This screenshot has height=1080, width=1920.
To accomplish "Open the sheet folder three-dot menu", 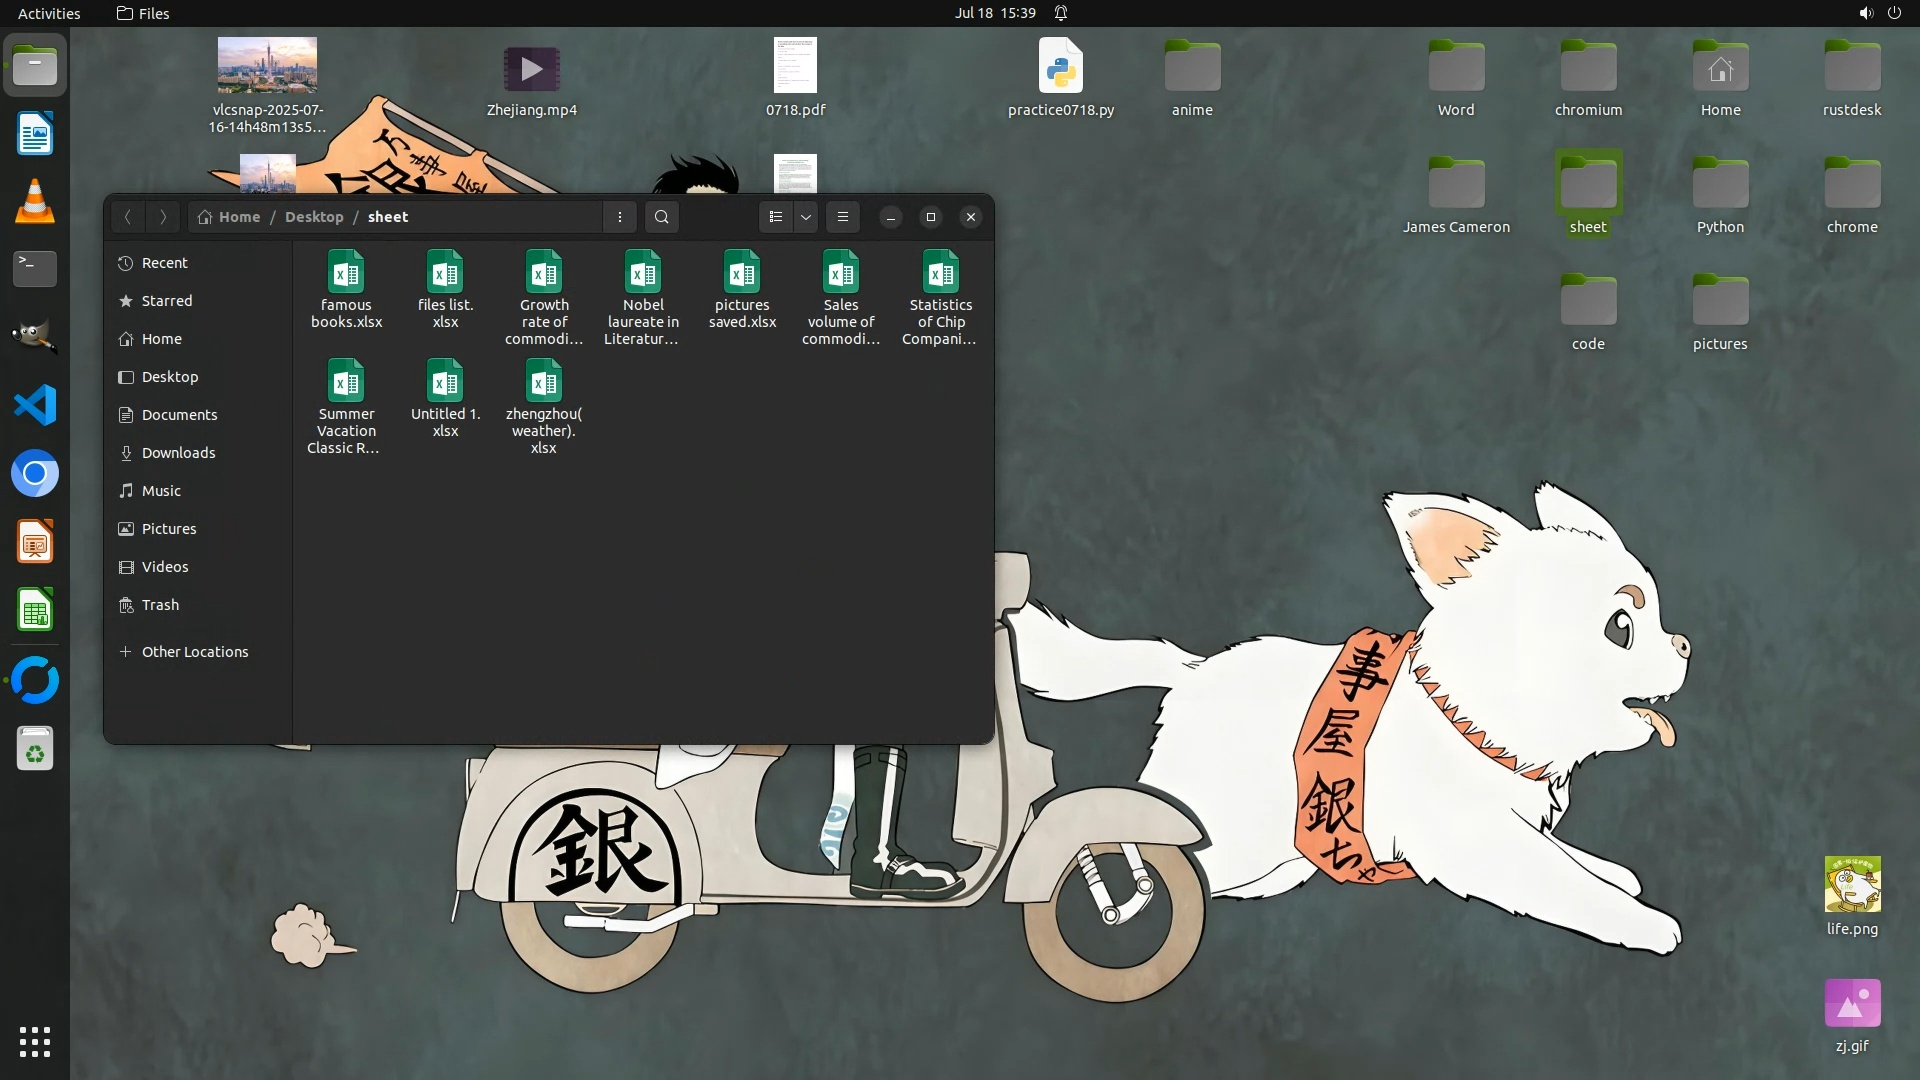I will [620, 217].
